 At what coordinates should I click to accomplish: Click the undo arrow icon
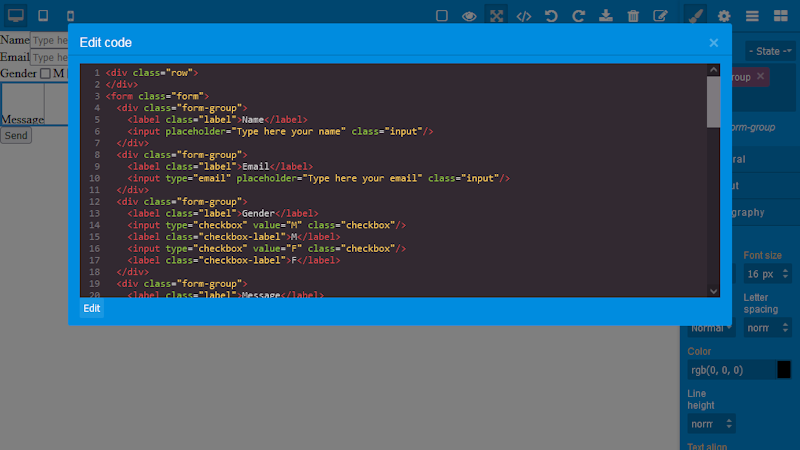tap(551, 16)
